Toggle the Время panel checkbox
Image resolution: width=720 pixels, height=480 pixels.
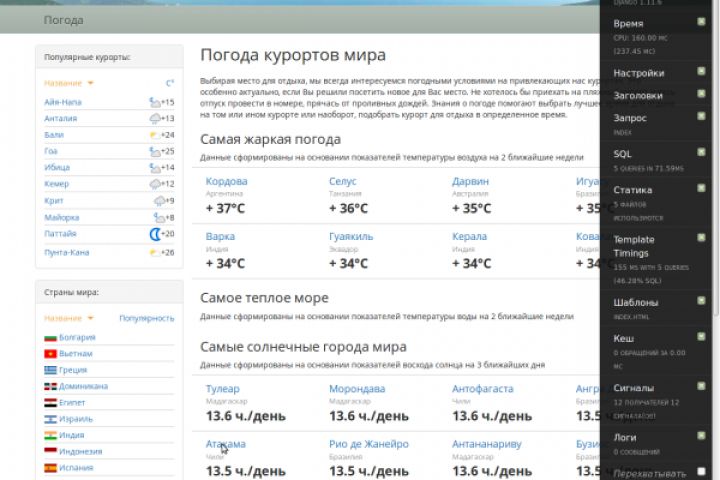(701, 22)
